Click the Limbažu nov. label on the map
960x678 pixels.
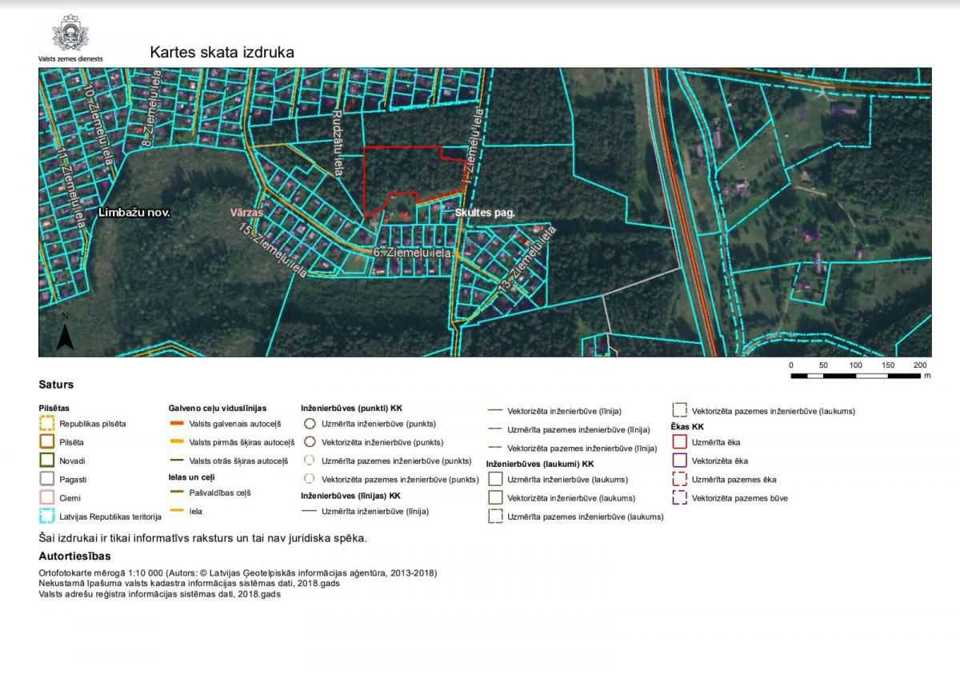pyautogui.click(x=134, y=213)
